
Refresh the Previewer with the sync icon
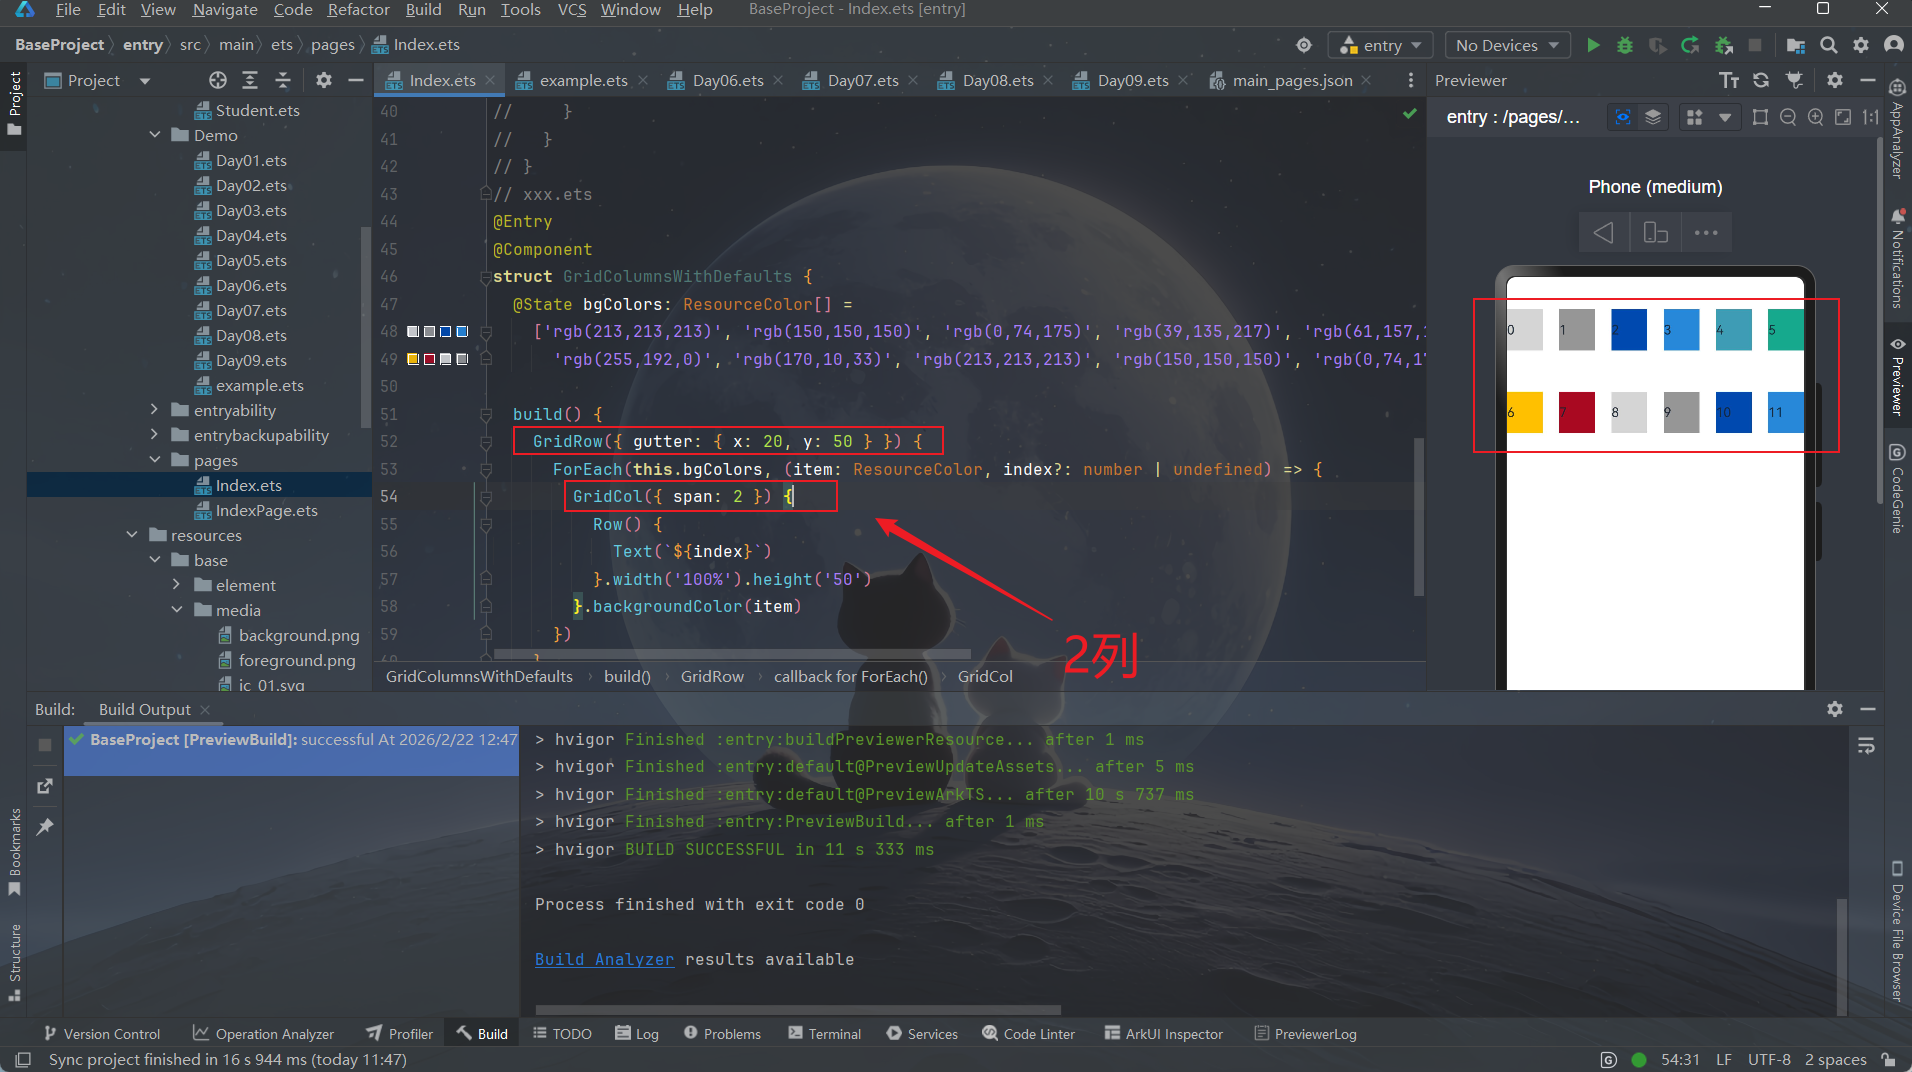click(1761, 80)
